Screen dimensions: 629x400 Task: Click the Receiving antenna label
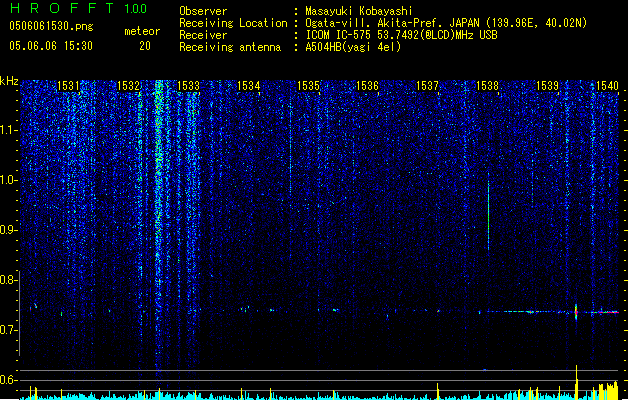pos(230,47)
